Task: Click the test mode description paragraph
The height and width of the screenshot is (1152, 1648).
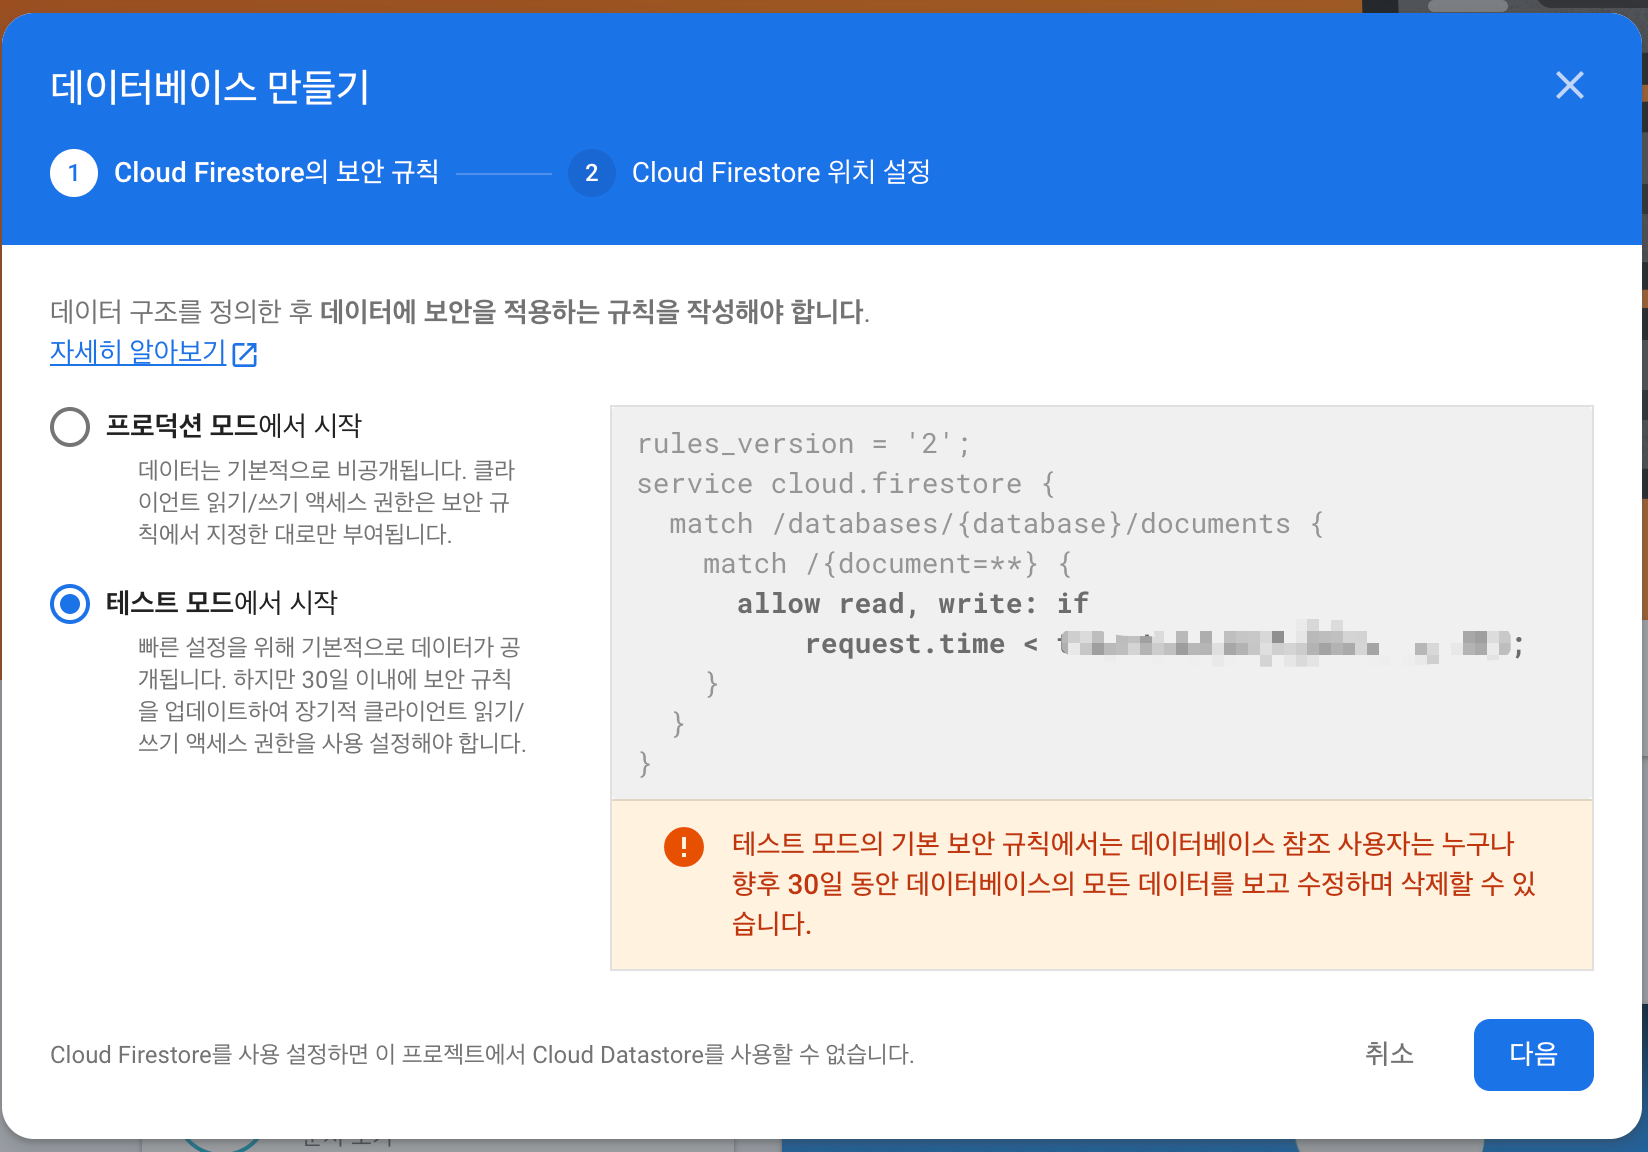Action: pyautogui.click(x=332, y=695)
